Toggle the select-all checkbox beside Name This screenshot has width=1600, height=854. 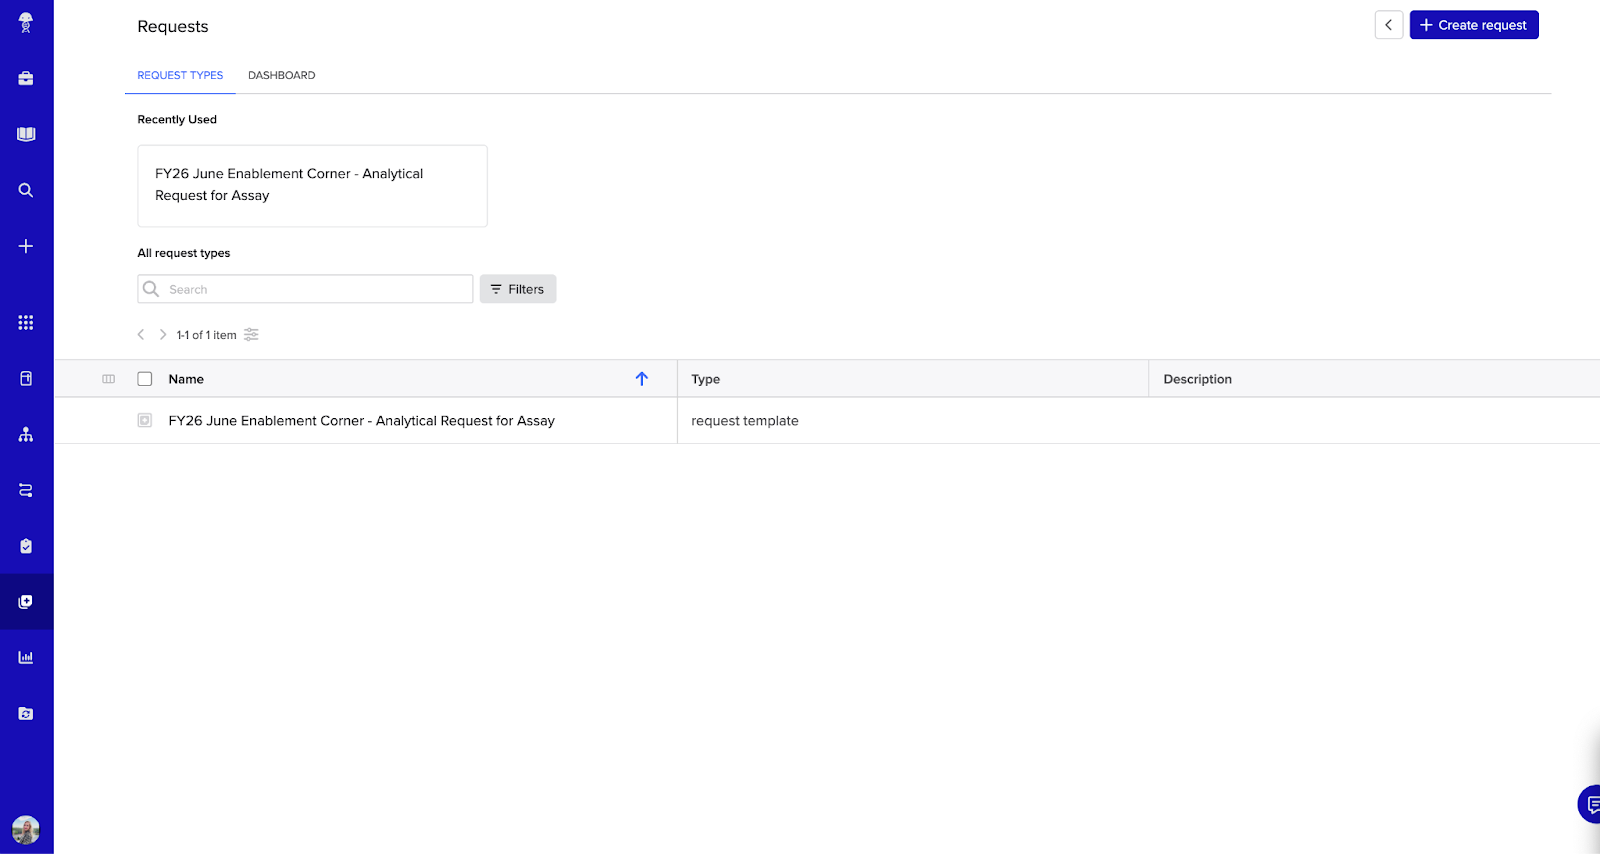tap(145, 379)
